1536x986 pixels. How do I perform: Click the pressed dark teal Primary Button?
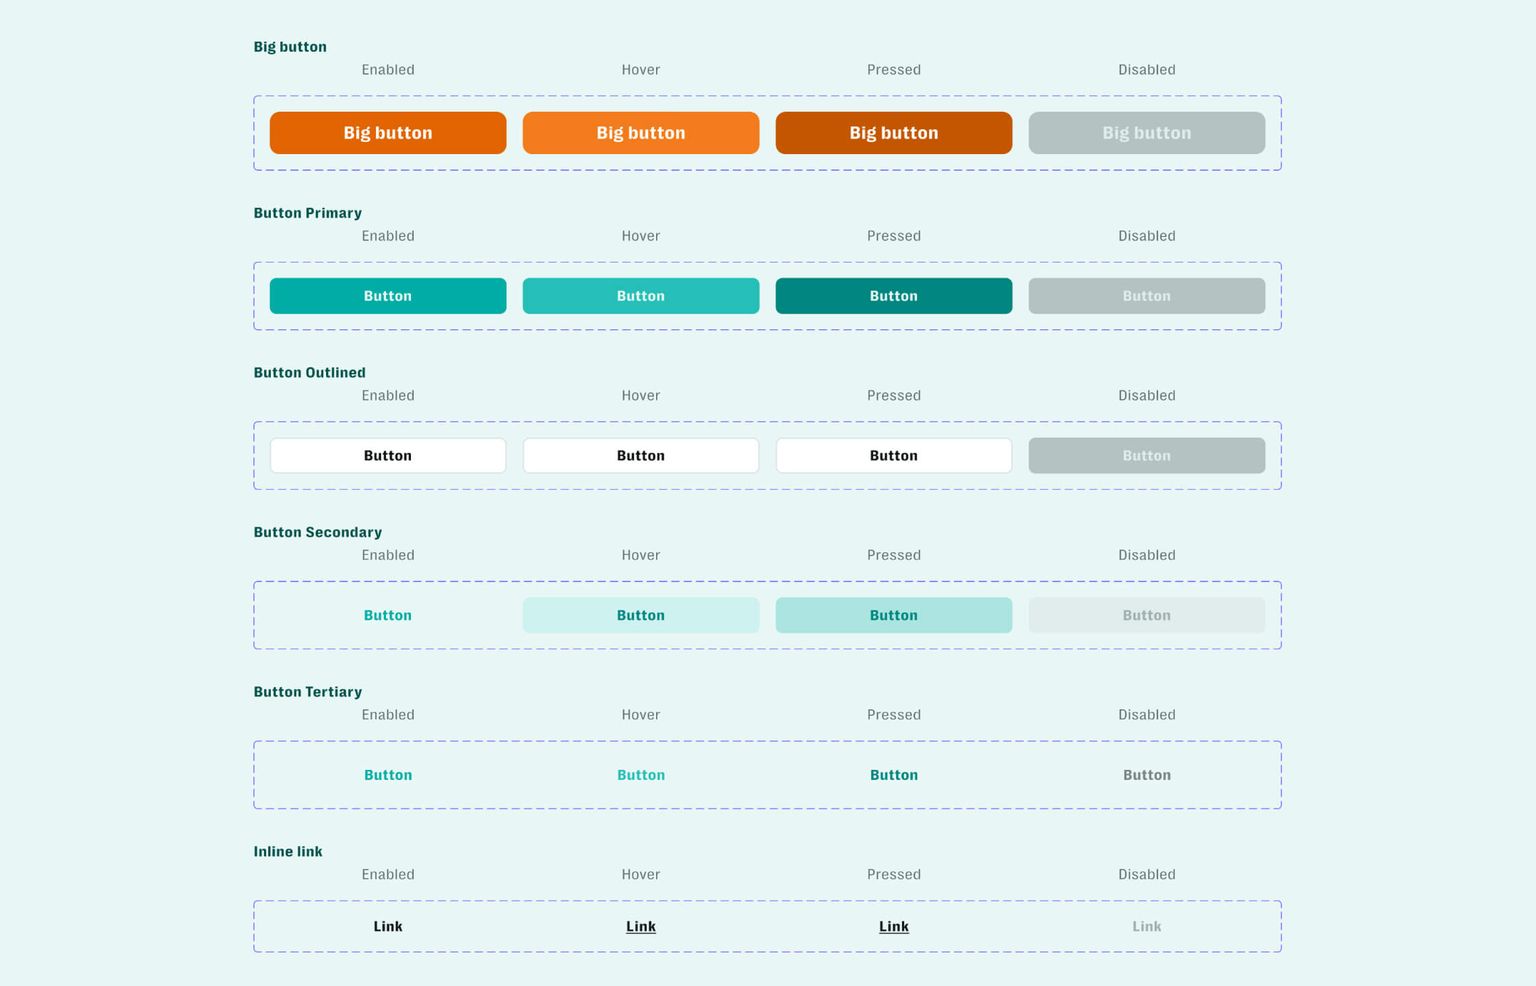[x=894, y=296]
